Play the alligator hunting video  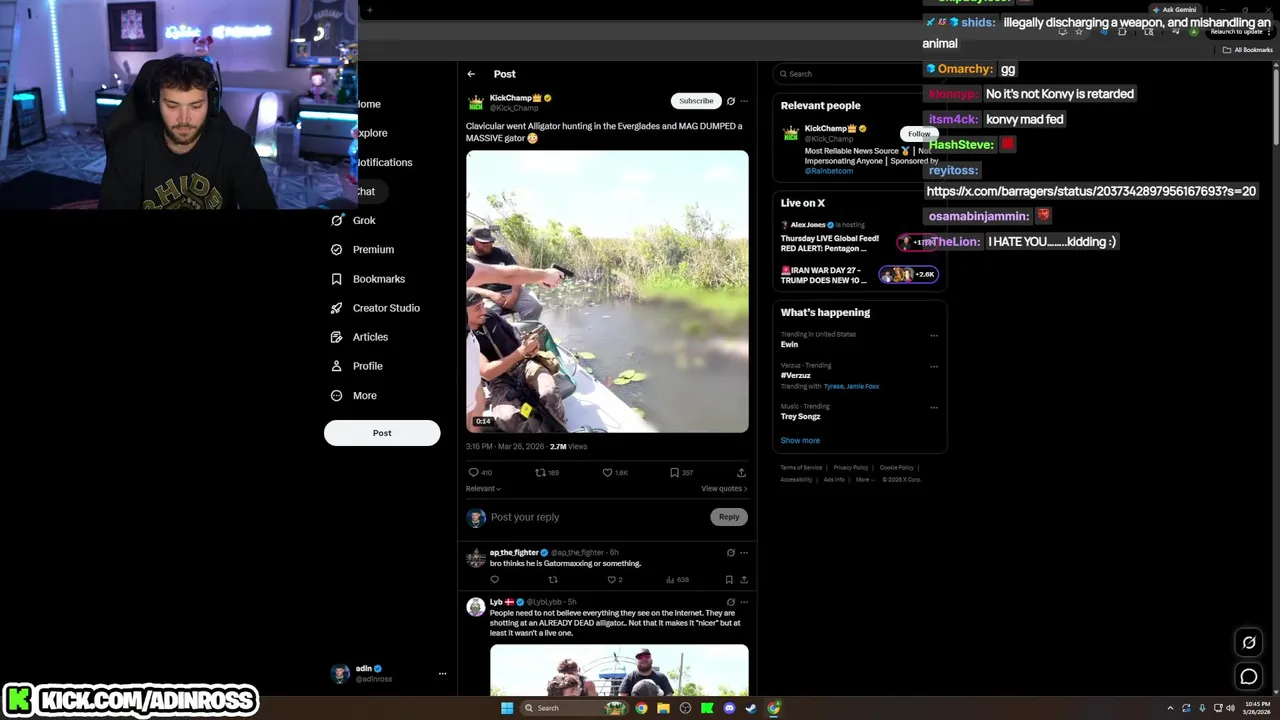pos(607,292)
